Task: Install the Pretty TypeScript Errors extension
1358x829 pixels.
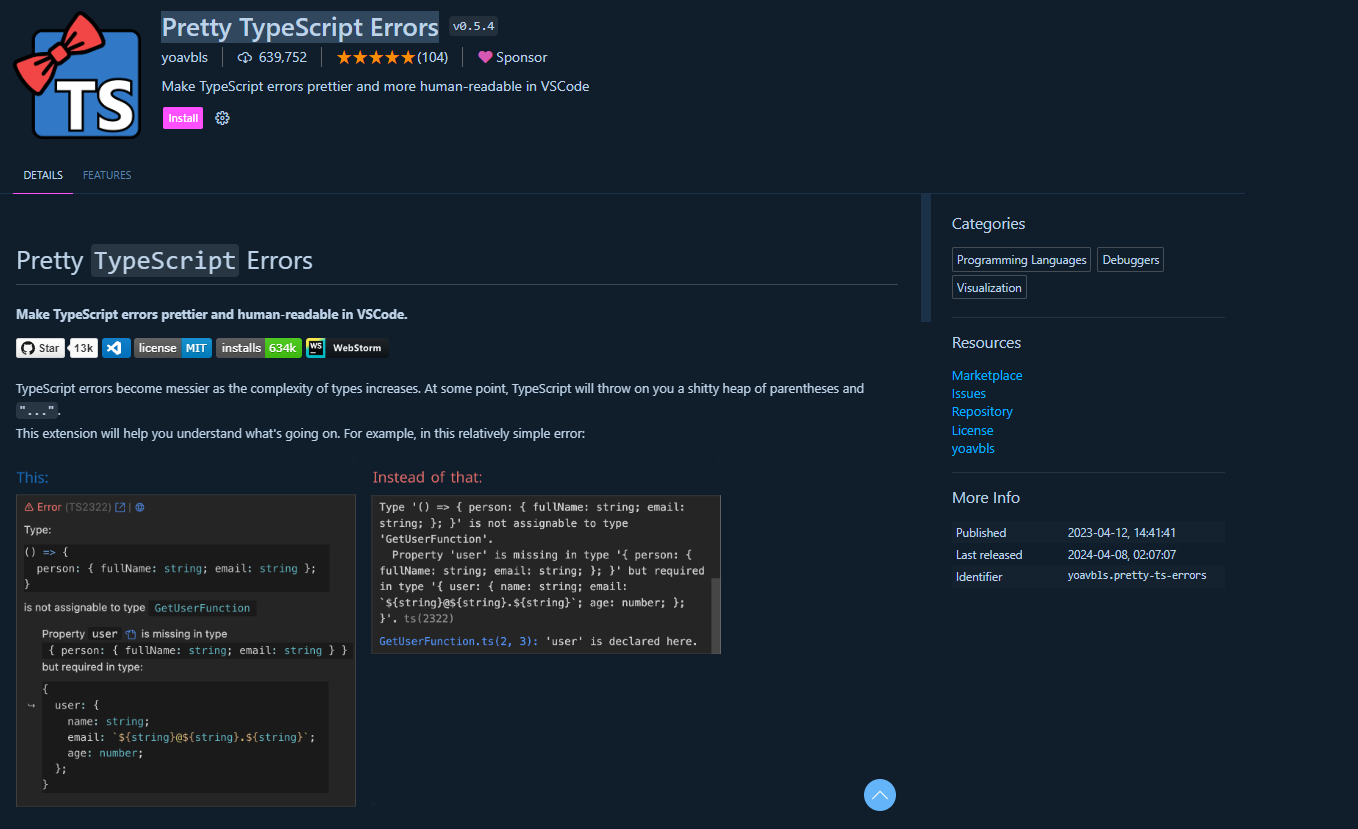Action: [182, 117]
